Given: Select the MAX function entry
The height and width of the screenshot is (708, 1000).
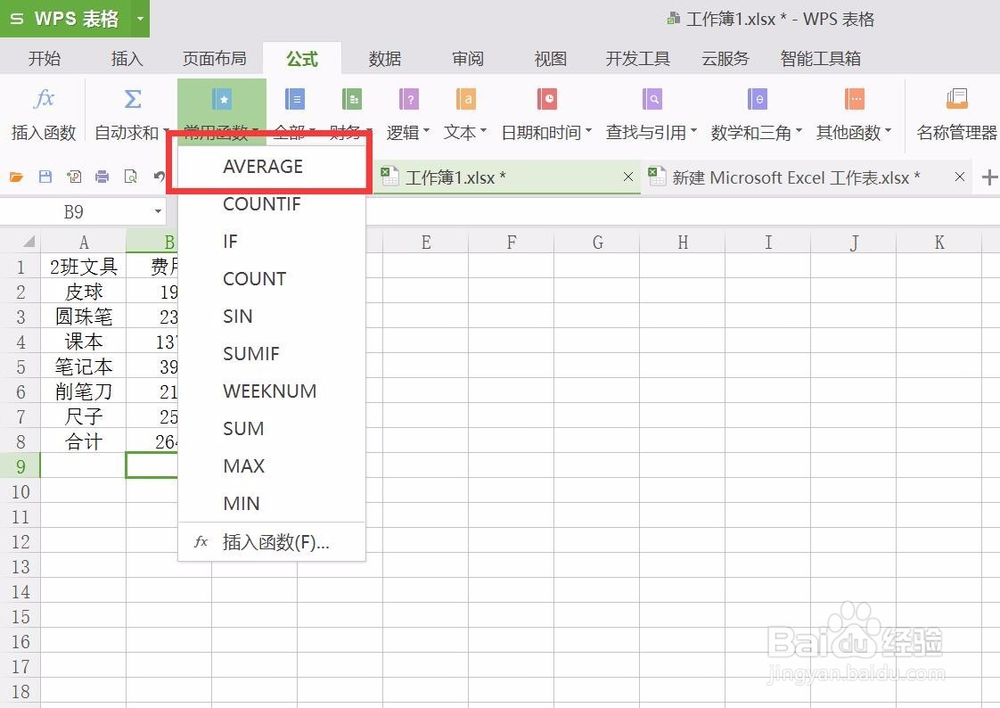Looking at the screenshot, I should 243,466.
